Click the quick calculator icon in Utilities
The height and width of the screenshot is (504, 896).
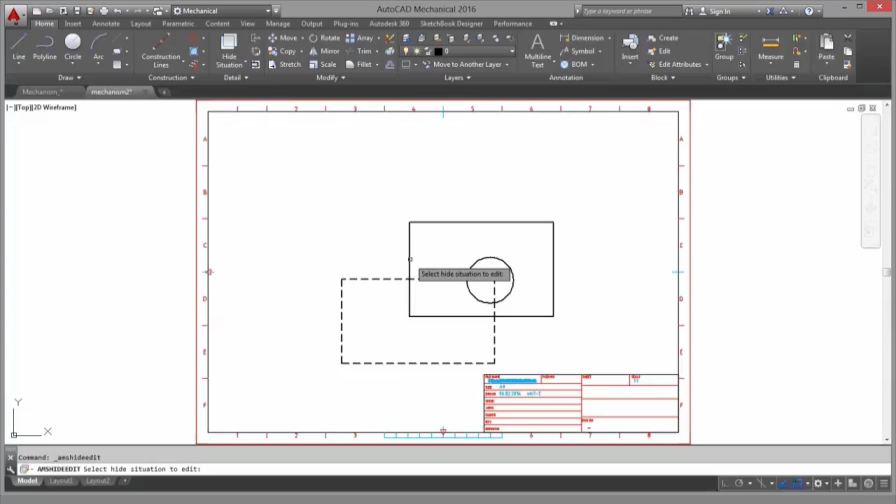pyautogui.click(x=796, y=65)
